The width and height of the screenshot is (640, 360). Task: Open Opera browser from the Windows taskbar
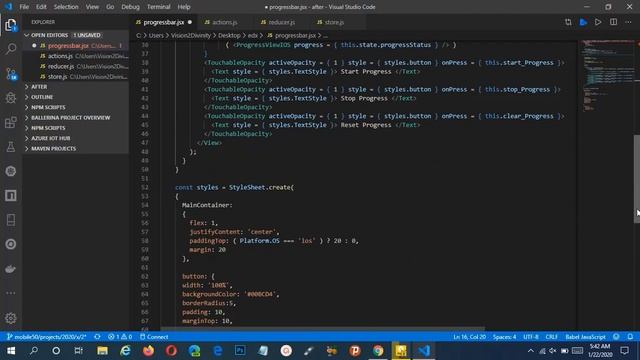pos(171,351)
